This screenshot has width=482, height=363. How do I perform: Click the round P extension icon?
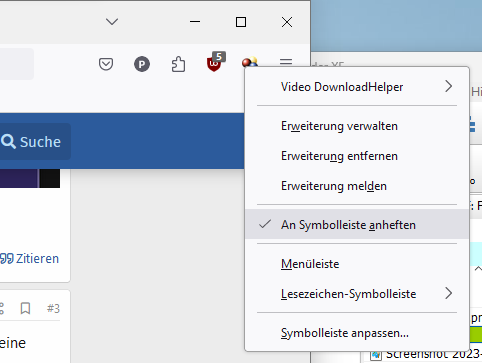(x=142, y=64)
